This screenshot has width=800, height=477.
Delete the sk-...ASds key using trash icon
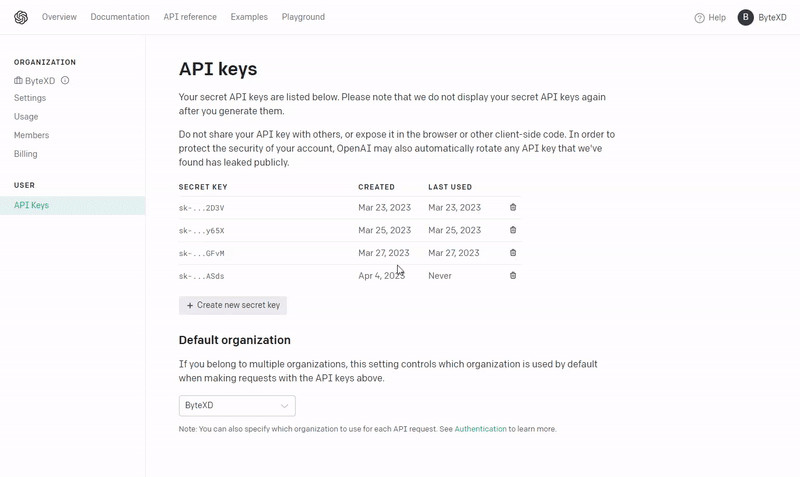tap(513, 275)
